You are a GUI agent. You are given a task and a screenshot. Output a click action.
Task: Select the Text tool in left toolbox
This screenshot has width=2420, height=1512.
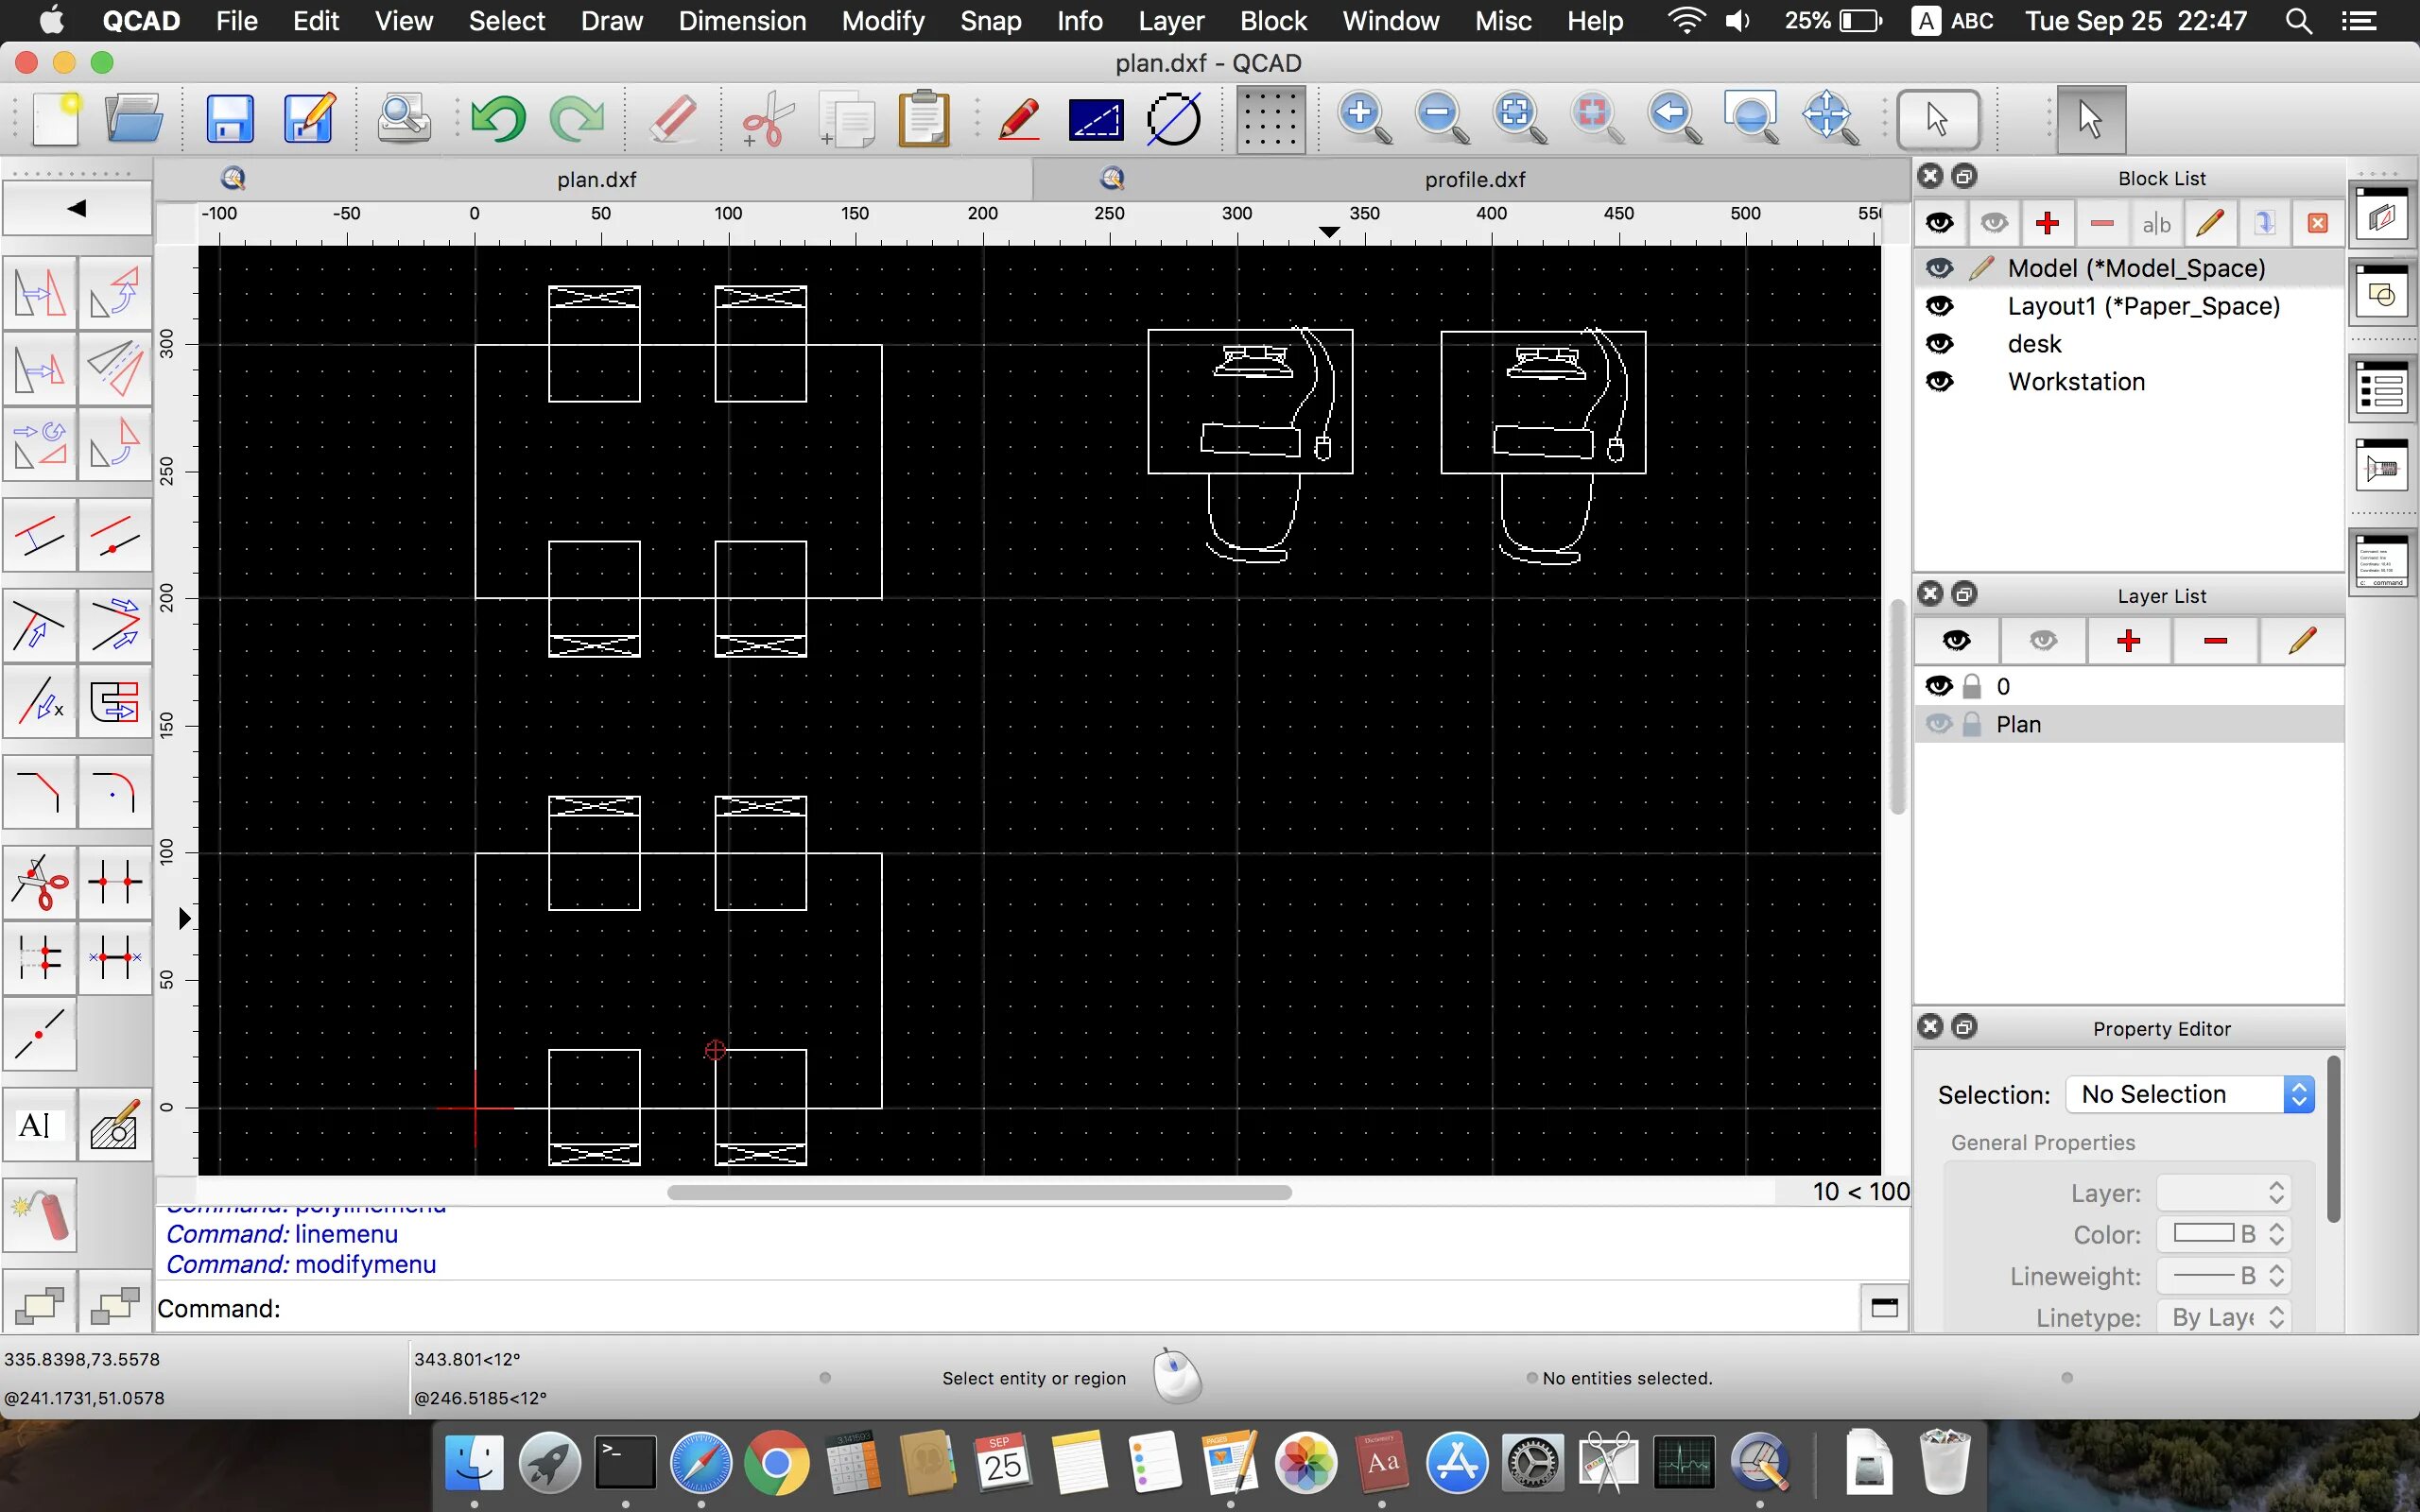(38, 1126)
